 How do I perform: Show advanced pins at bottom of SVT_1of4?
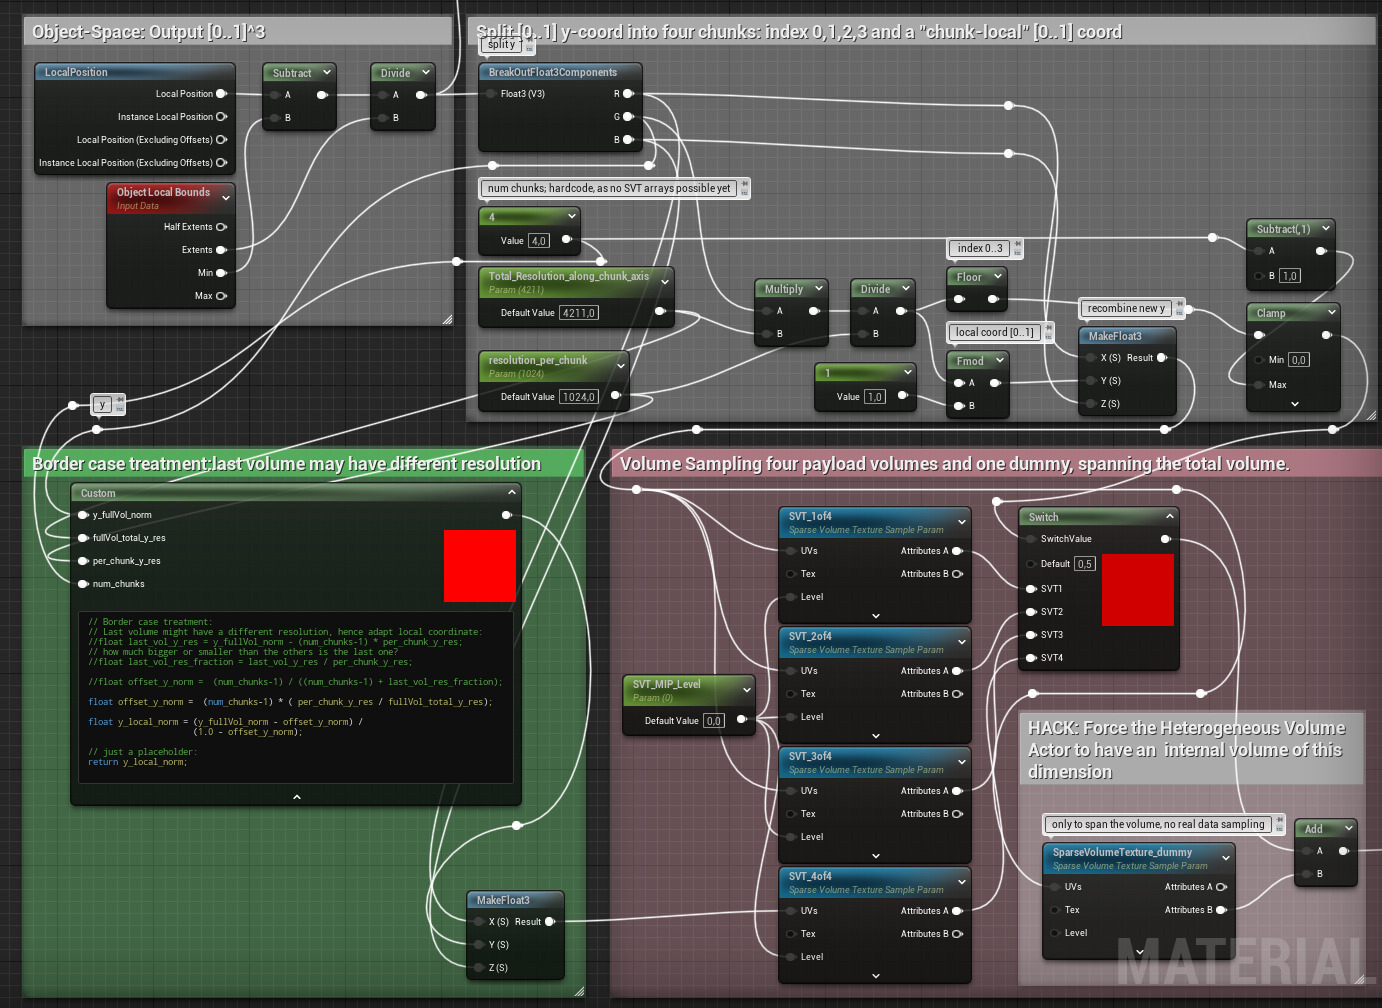(875, 616)
